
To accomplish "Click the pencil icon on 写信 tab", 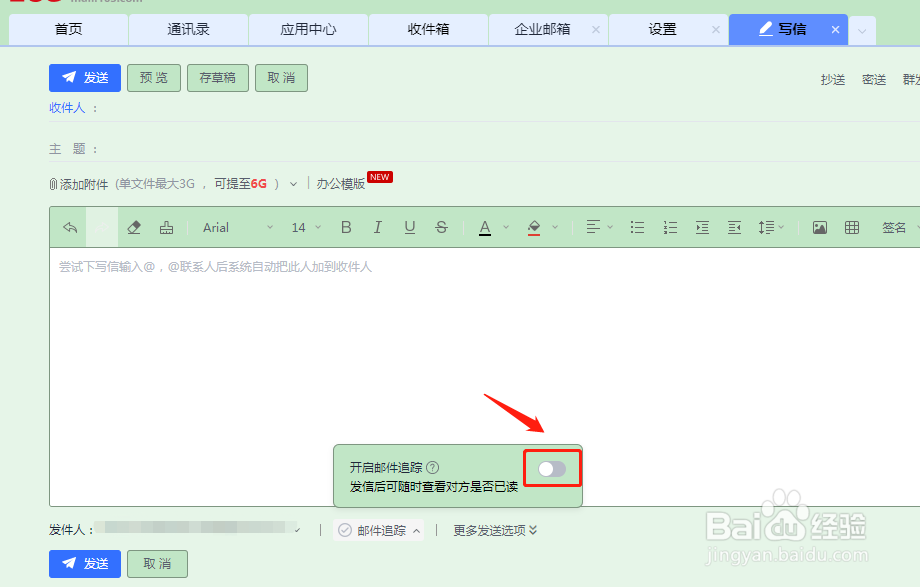I will (x=766, y=29).
